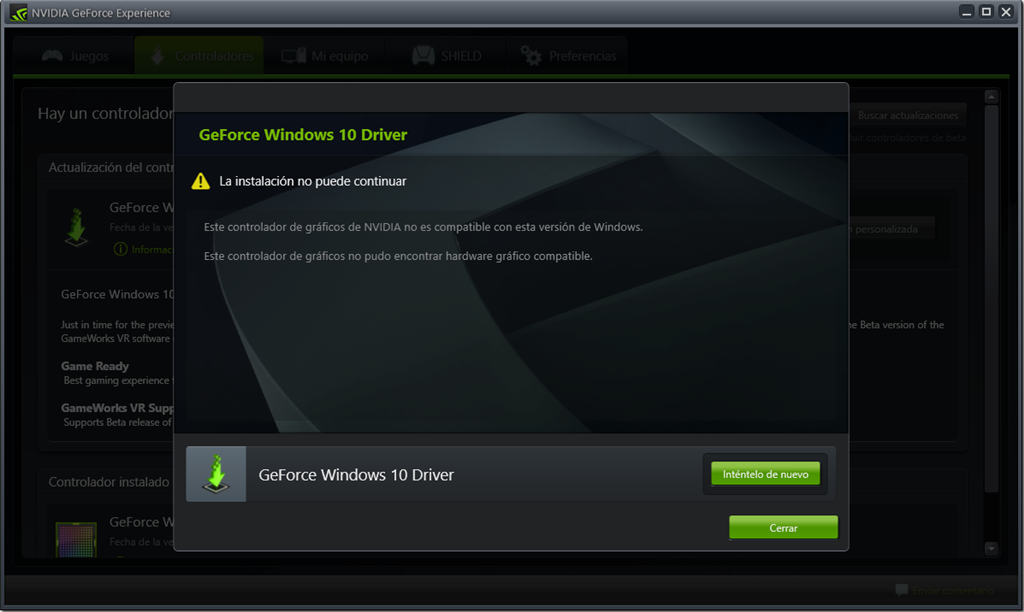Click the 'GeForce Windows 10 Driver' green heading
1024x612 pixels.
[x=303, y=135]
